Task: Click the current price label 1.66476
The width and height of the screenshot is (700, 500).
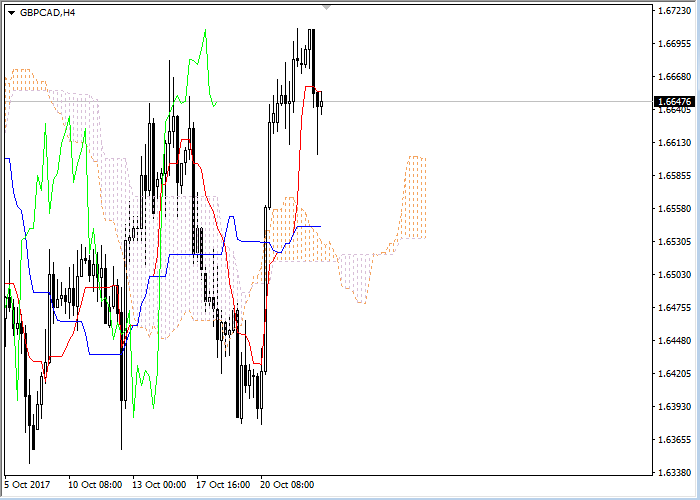Action: [x=674, y=101]
